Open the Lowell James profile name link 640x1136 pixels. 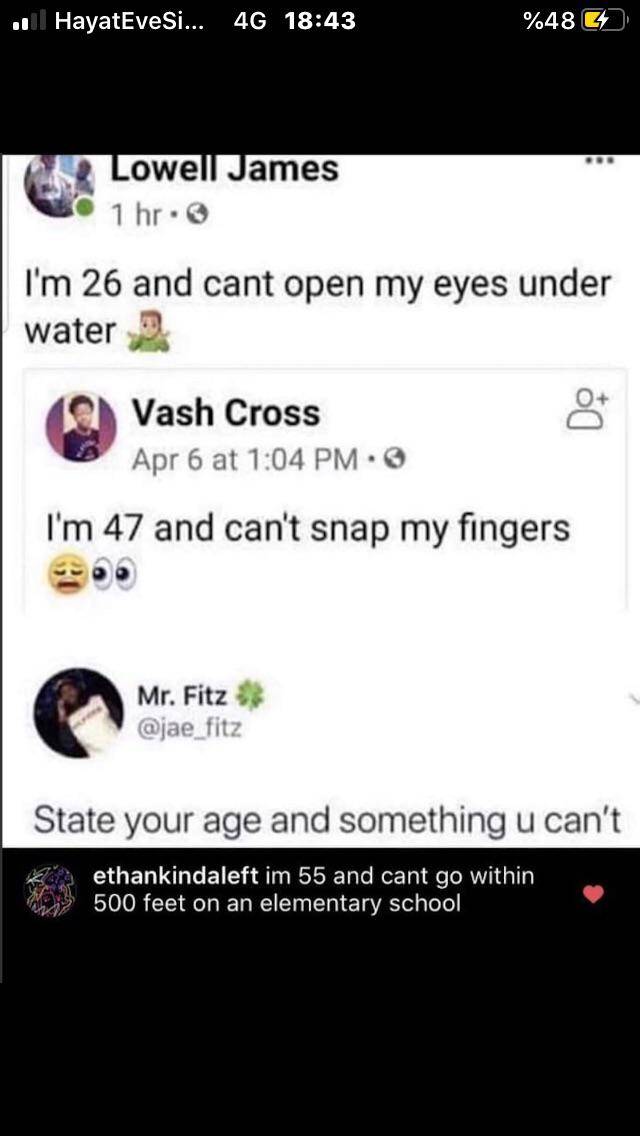(x=223, y=169)
